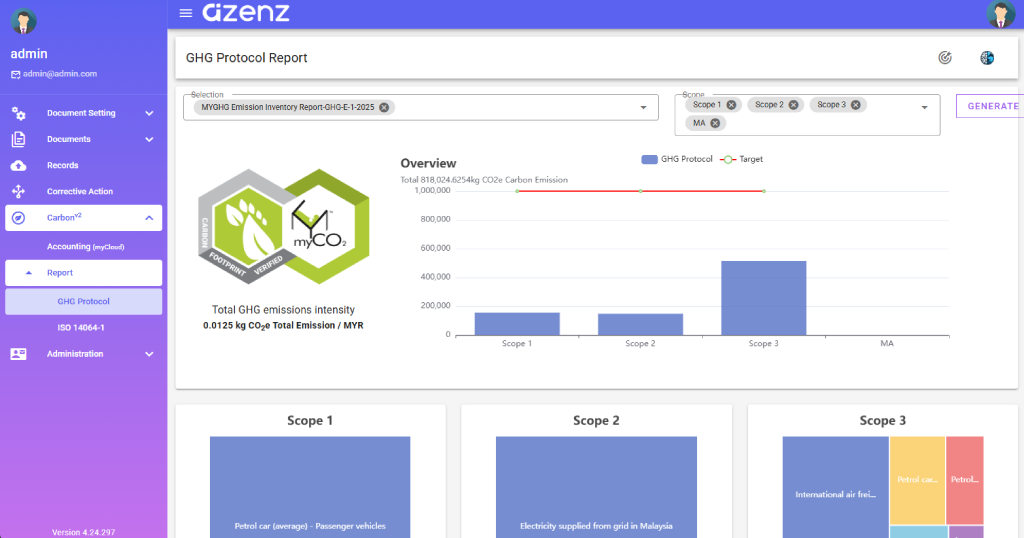Open Corrective Action in sidebar
Screen dimensions: 1024x538
click(79, 191)
